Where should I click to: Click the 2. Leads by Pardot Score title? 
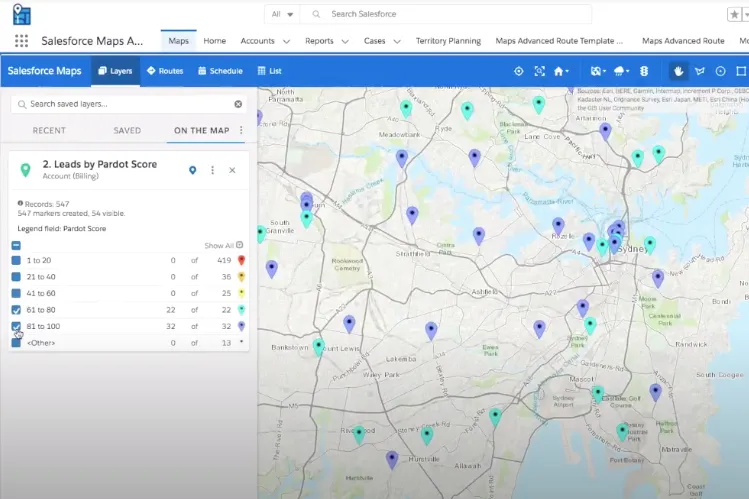click(100, 164)
